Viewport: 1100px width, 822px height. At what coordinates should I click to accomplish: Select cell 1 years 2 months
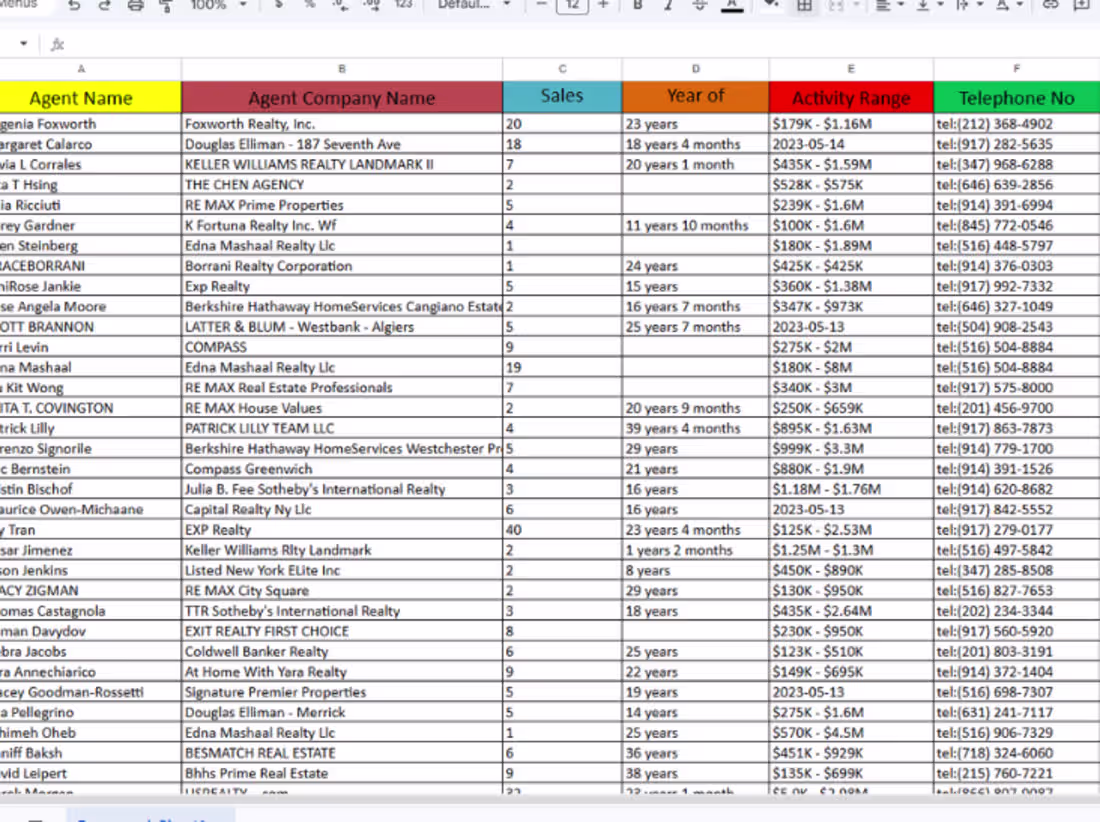coord(695,550)
